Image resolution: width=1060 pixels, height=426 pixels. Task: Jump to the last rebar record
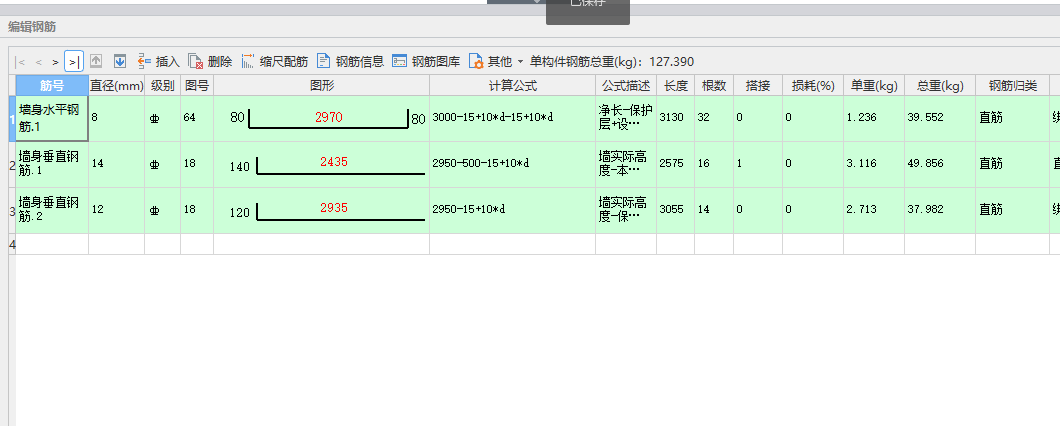(74, 62)
